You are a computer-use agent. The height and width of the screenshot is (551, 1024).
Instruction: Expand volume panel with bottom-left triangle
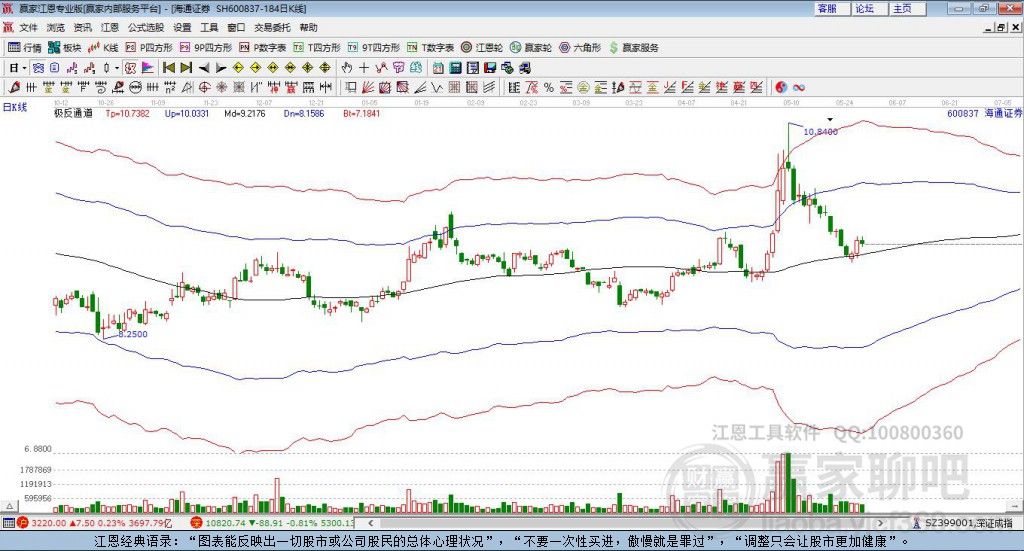9,506
